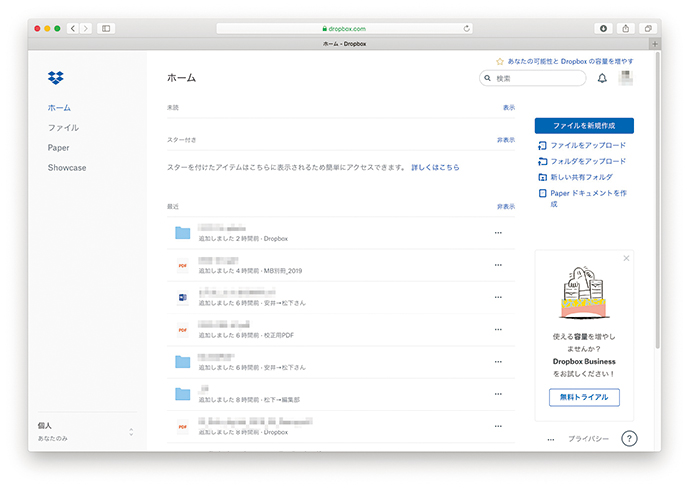Expand the 個人 account switcher
This screenshot has width=689, height=488.
tap(131, 431)
